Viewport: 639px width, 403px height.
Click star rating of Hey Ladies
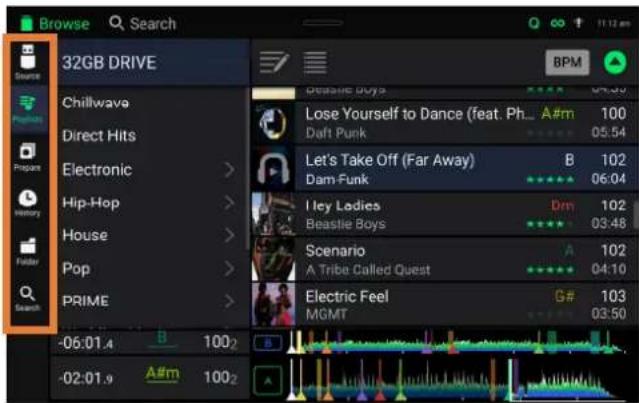tap(551, 224)
